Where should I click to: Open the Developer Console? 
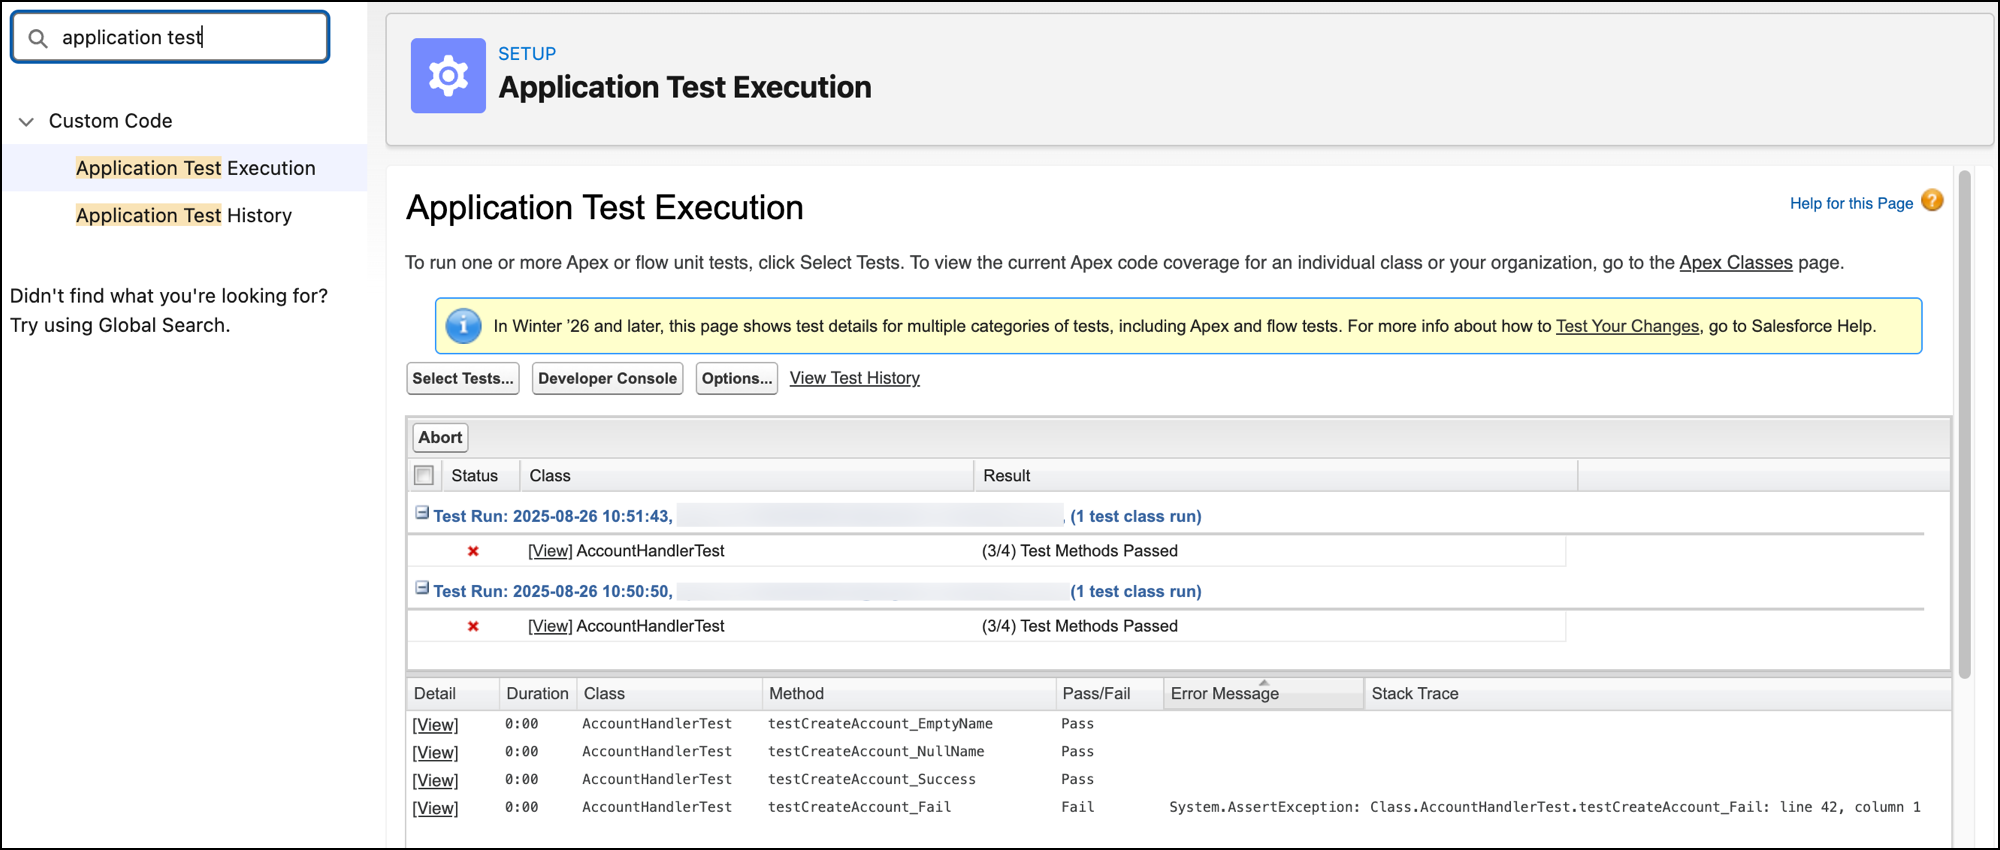coord(607,378)
